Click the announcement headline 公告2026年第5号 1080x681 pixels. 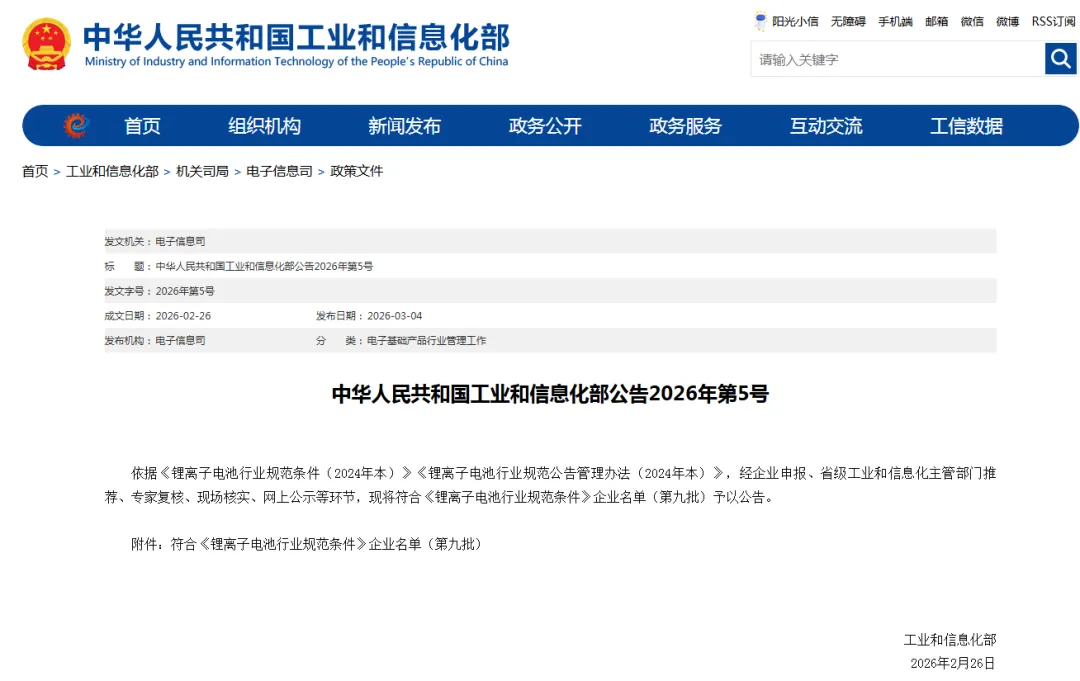click(x=550, y=393)
